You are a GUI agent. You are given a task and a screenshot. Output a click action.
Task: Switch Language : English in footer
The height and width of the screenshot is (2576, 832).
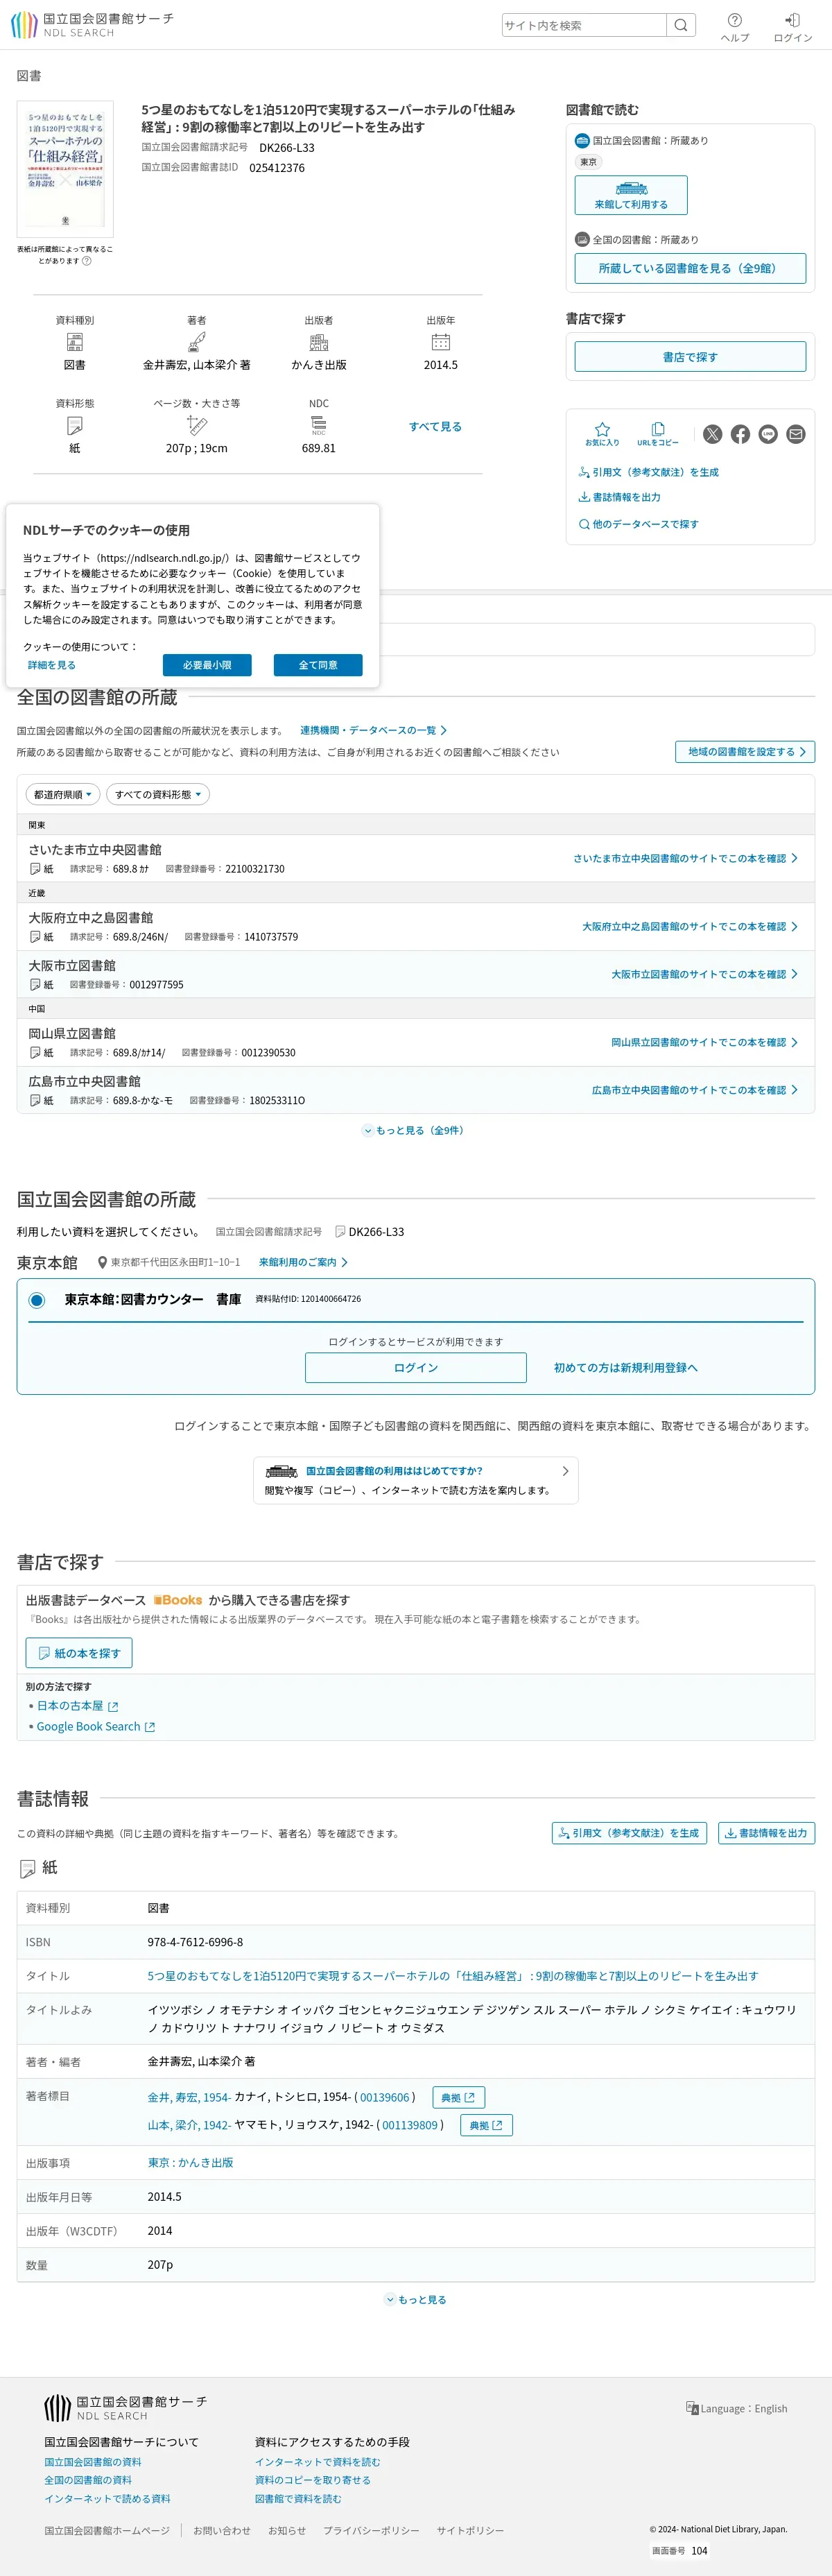pyautogui.click(x=737, y=2408)
